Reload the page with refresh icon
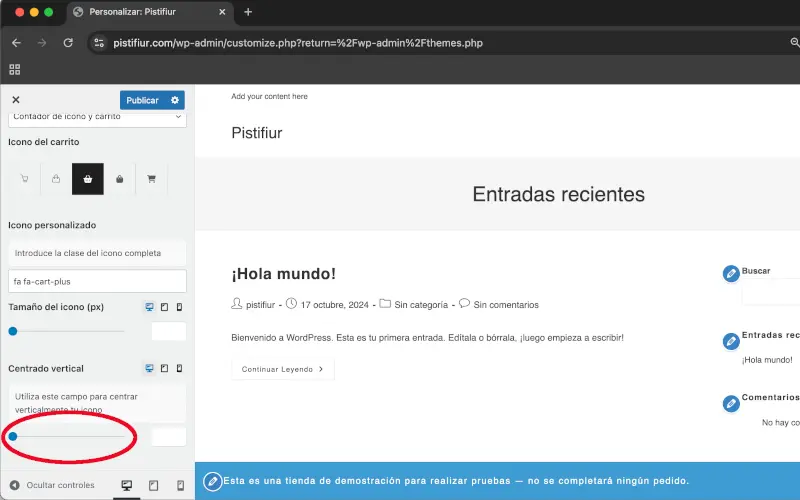The height and width of the screenshot is (500, 800). pyautogui.click(x=68, y=43)
